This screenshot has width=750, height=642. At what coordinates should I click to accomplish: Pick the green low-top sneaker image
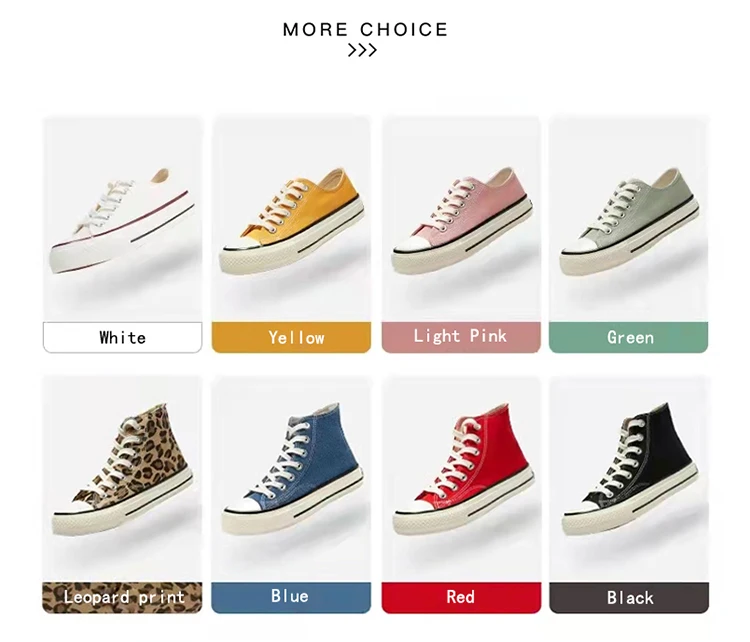pyautogui.click(x=629, y=220)
